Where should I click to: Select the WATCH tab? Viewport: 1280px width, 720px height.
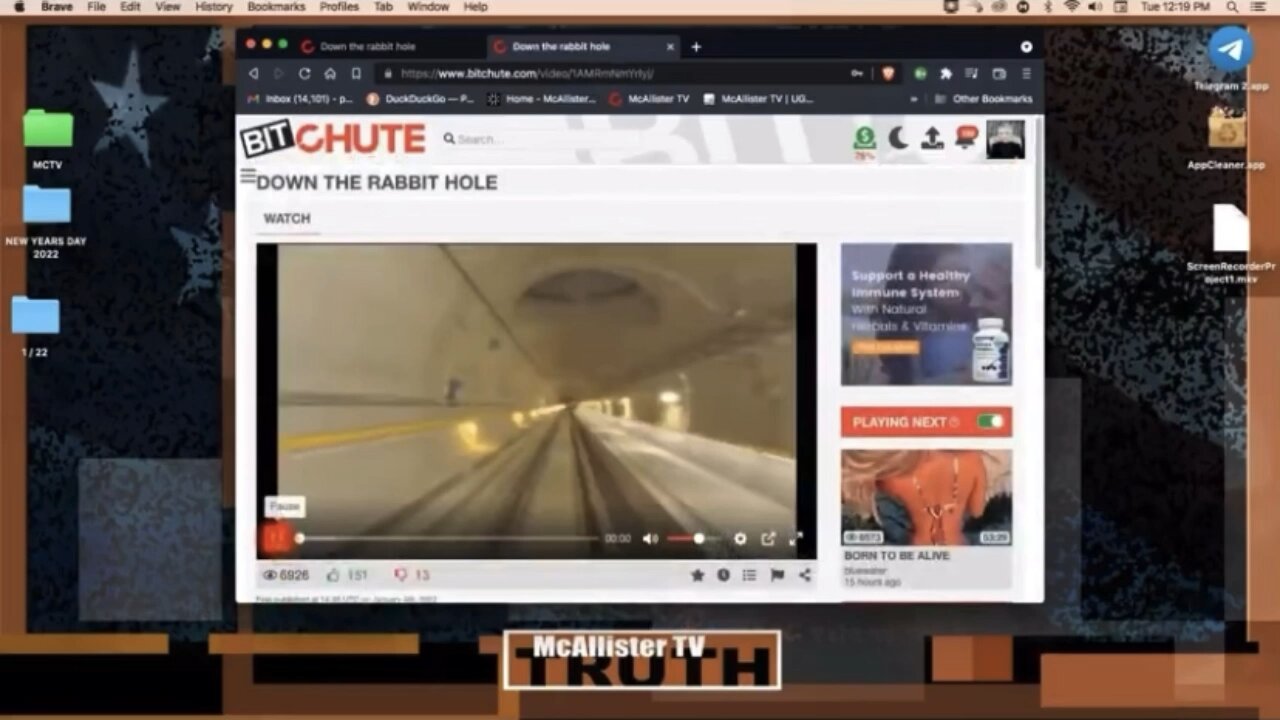(x=287, y=218)
